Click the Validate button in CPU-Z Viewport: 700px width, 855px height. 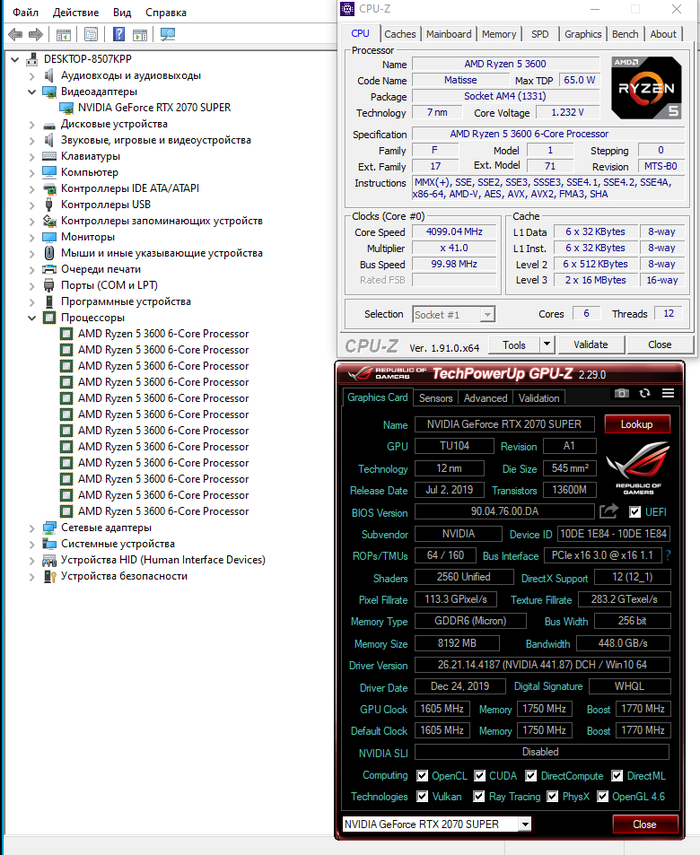590,344
